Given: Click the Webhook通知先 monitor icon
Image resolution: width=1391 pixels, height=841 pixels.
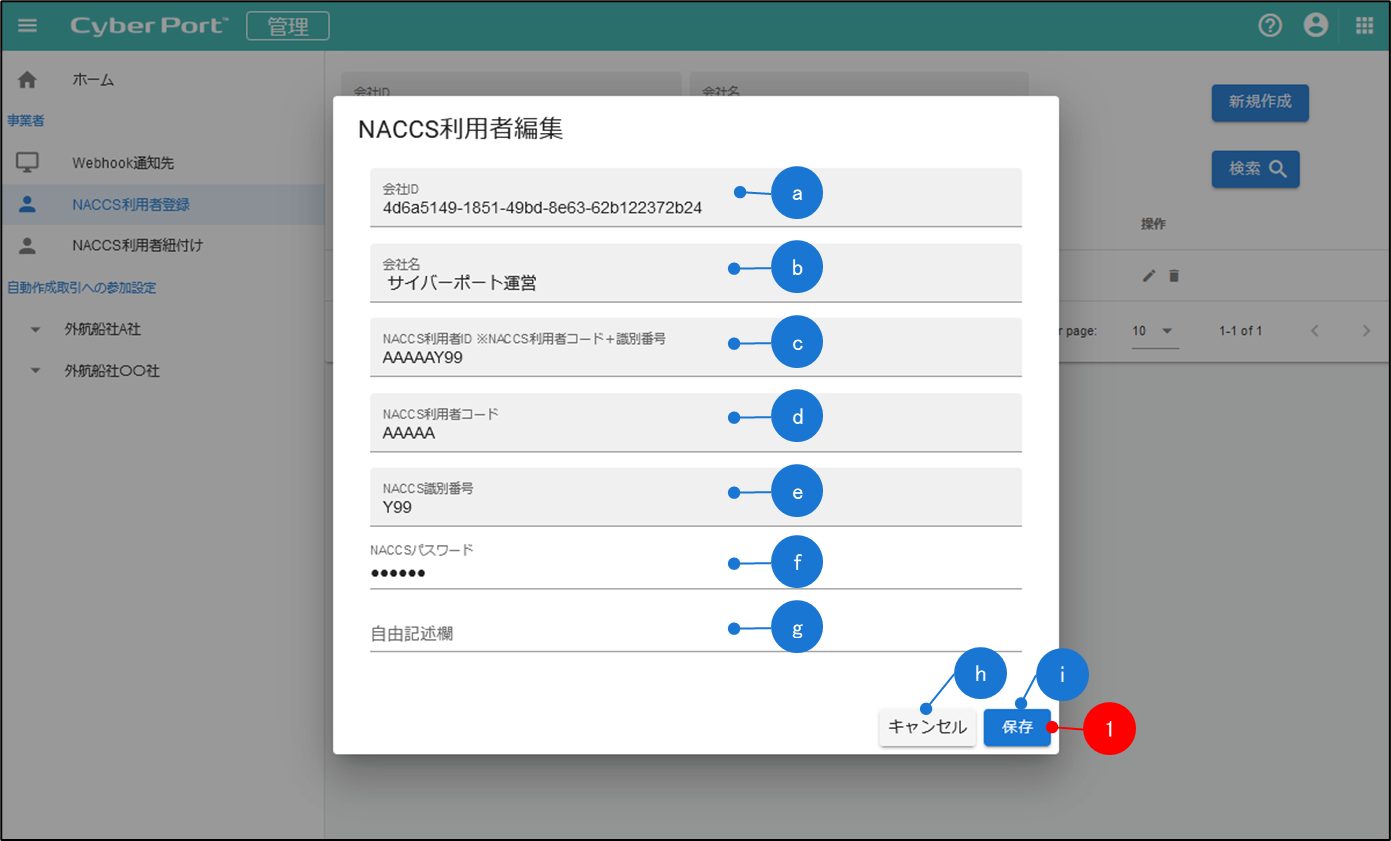Looking at the screenshot, I should click(x=27, y=163).
